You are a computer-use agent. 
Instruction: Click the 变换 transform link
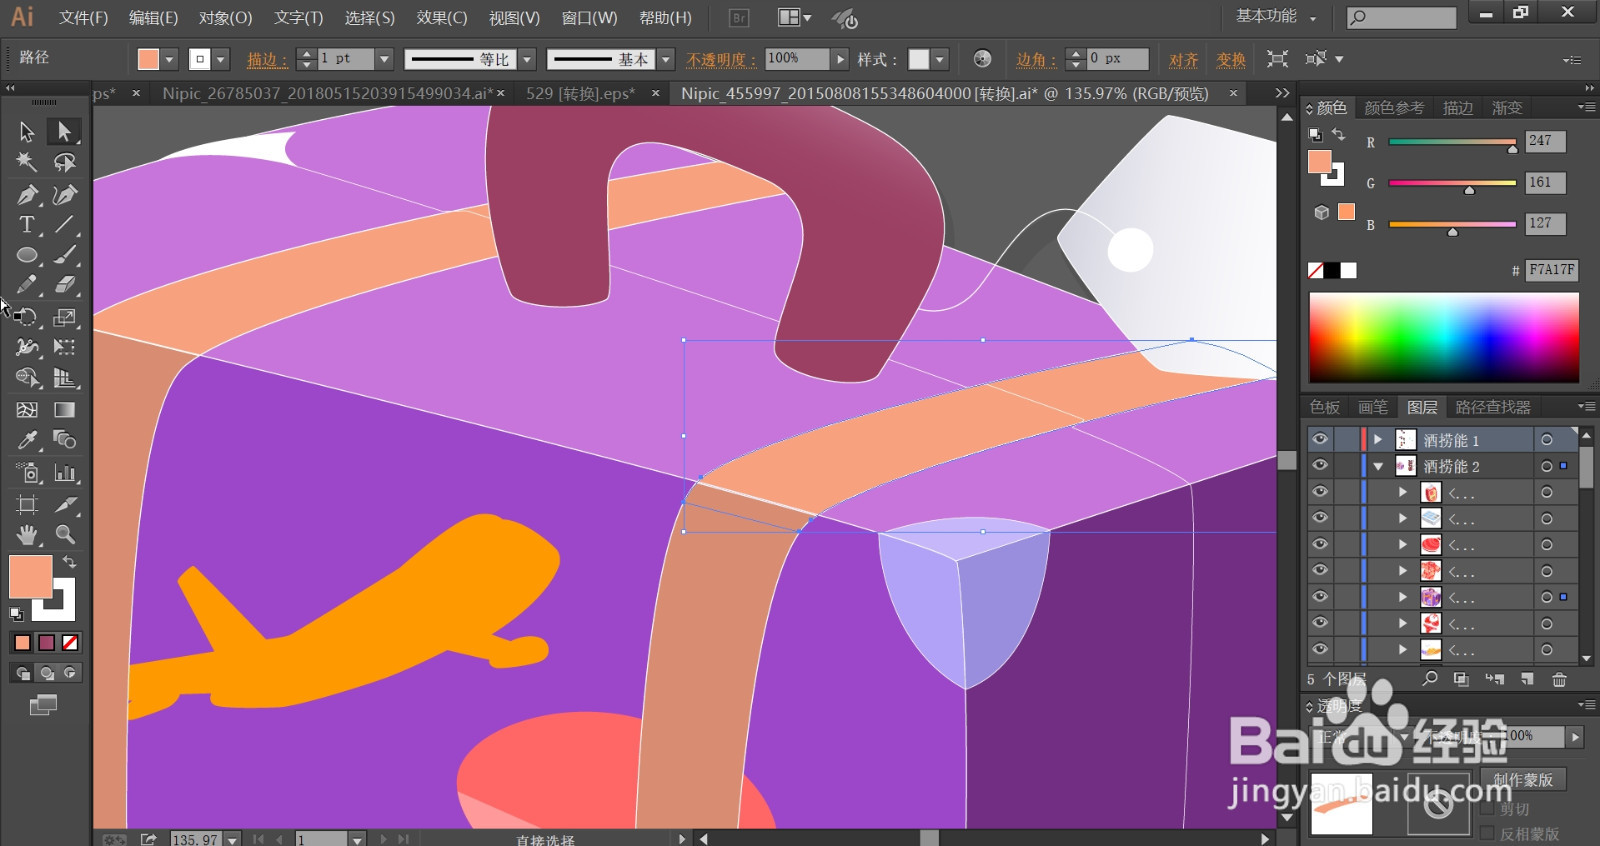point(1231,60)
